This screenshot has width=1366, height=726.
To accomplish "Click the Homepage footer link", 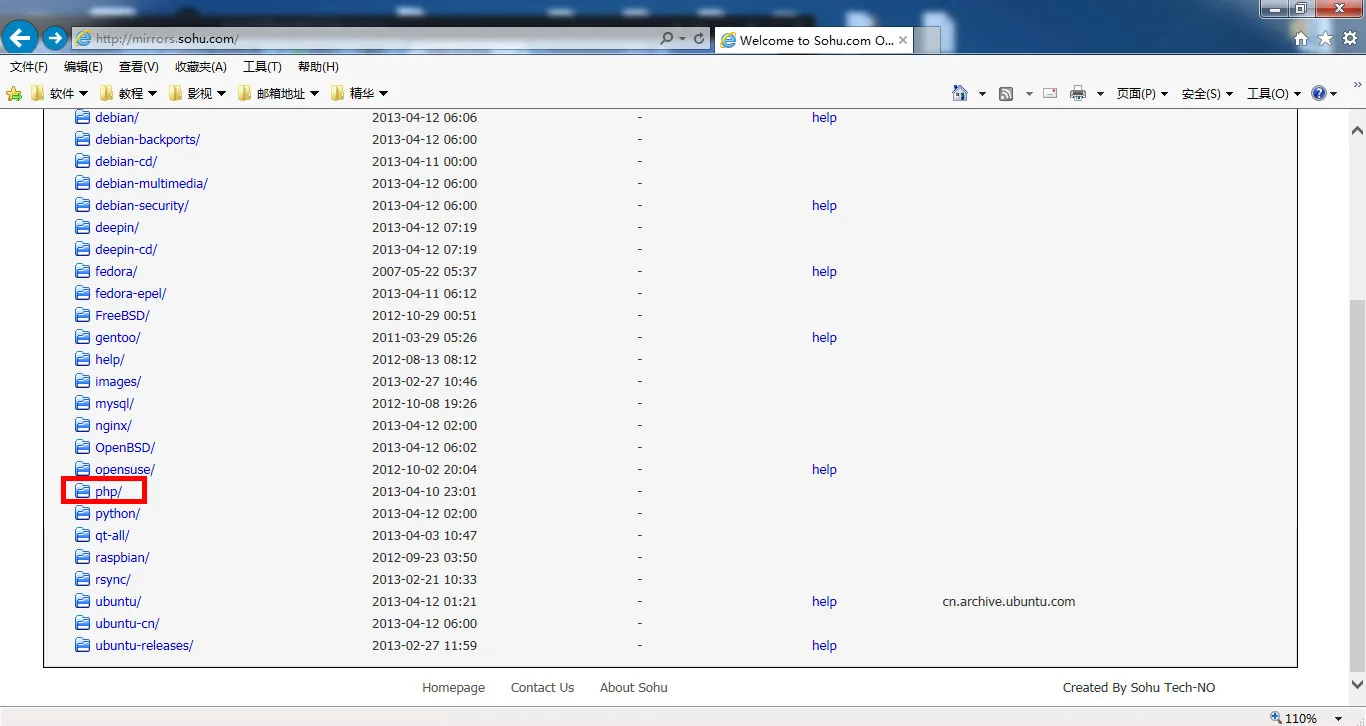I will point(453,687).
